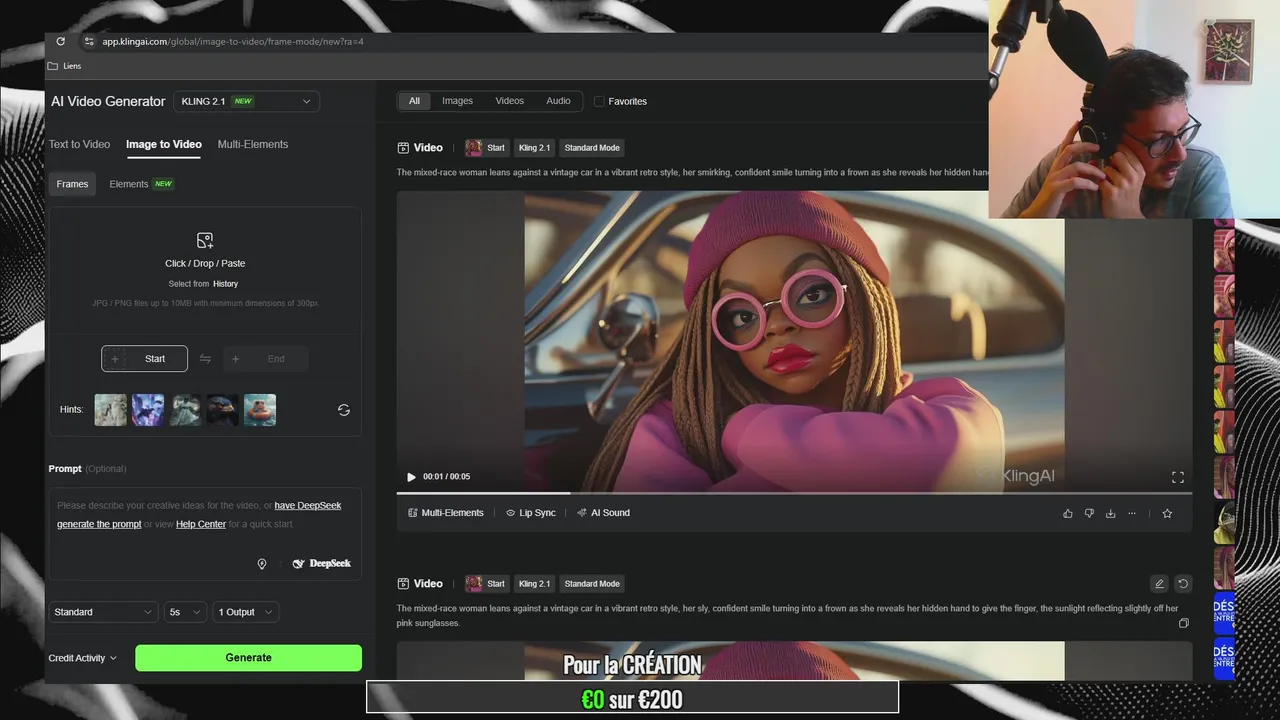Download the first video
Viewport: 1280px width, 720px height.
(1110, 513)
